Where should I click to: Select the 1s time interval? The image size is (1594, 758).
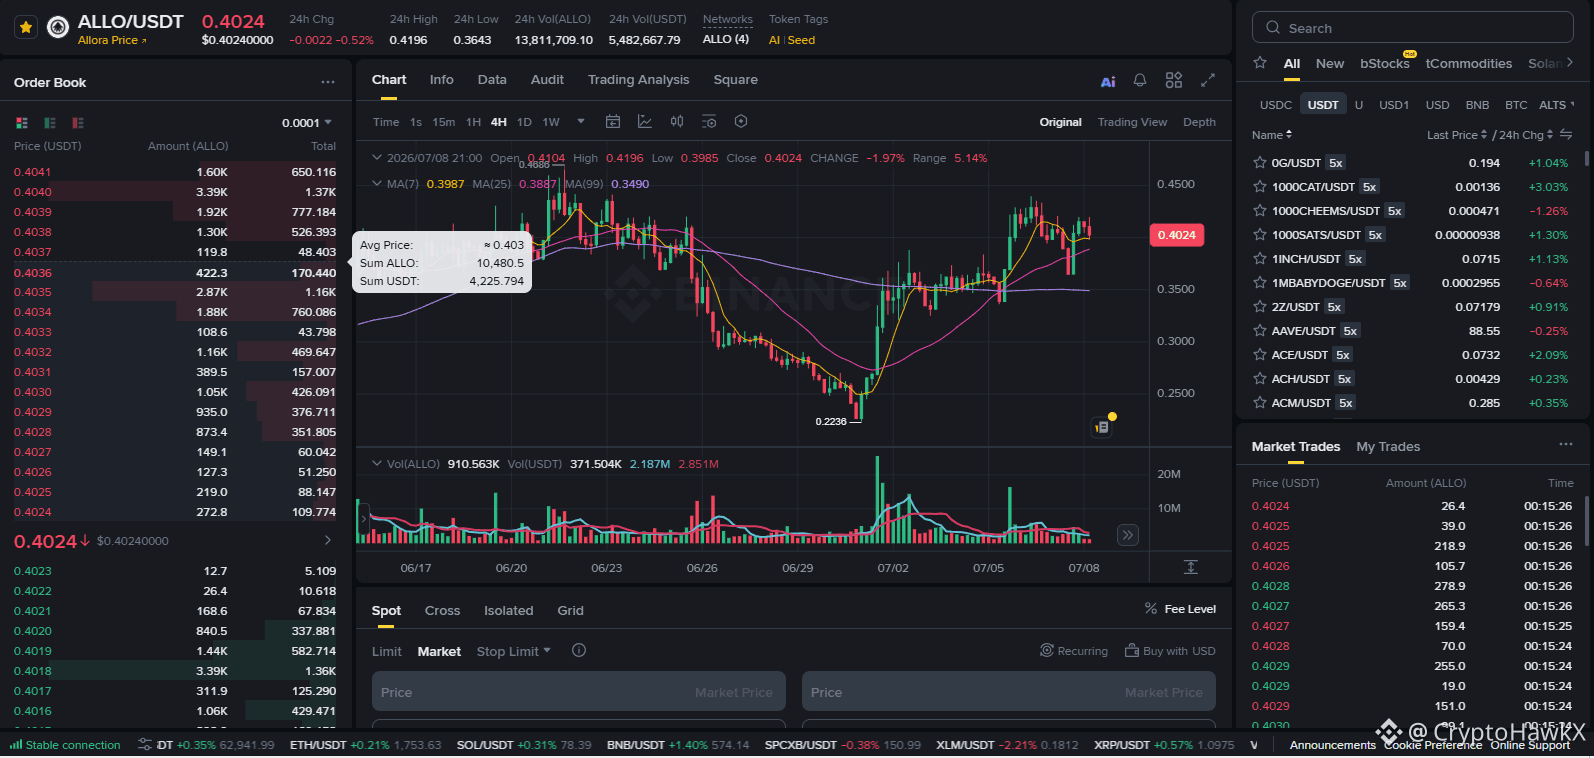point(416,122)
